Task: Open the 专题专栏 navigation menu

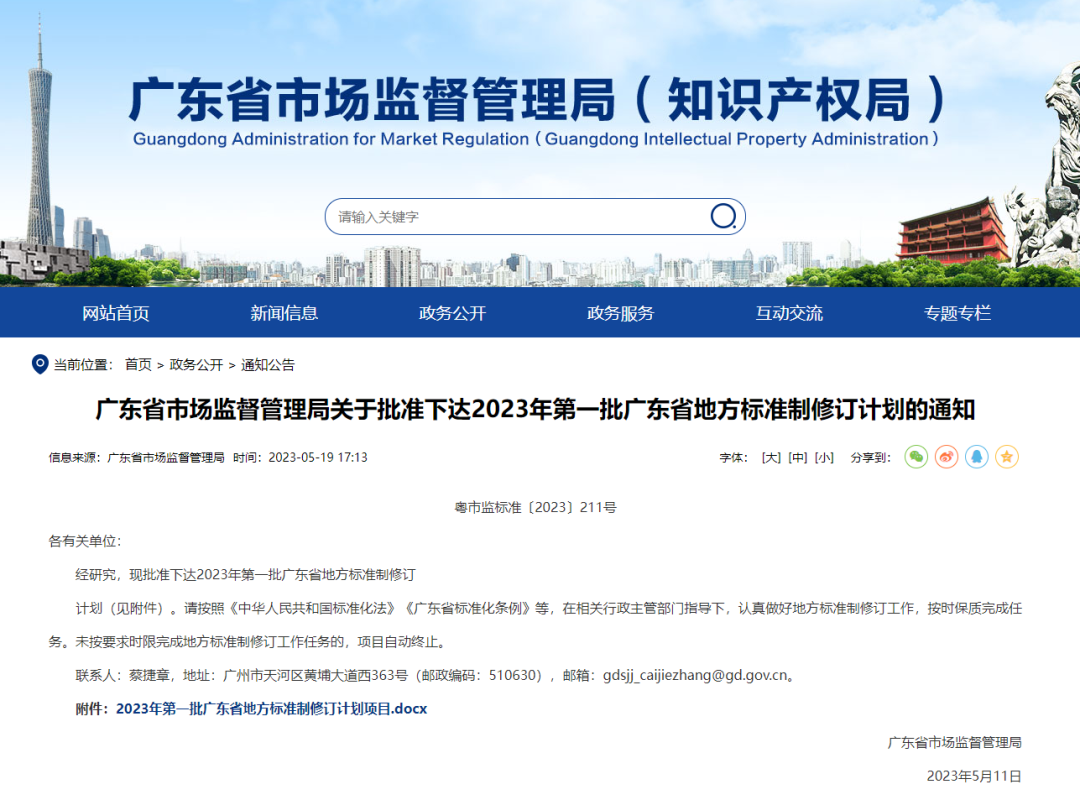Action: [x=955, y=312]
